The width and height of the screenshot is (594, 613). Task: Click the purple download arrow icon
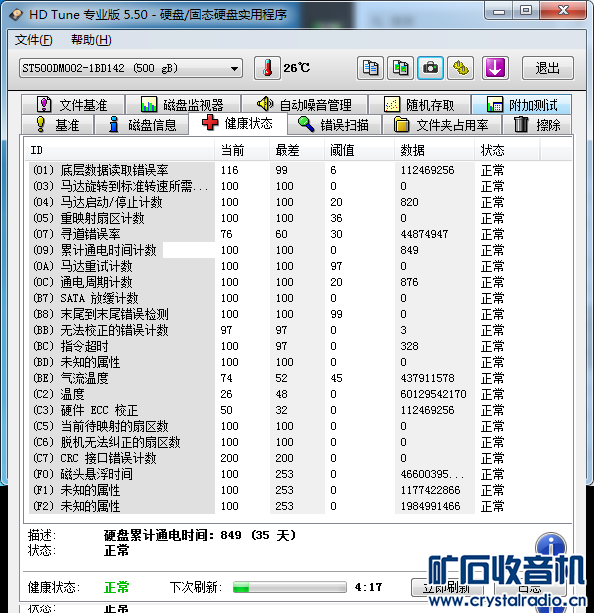(495, 68)
